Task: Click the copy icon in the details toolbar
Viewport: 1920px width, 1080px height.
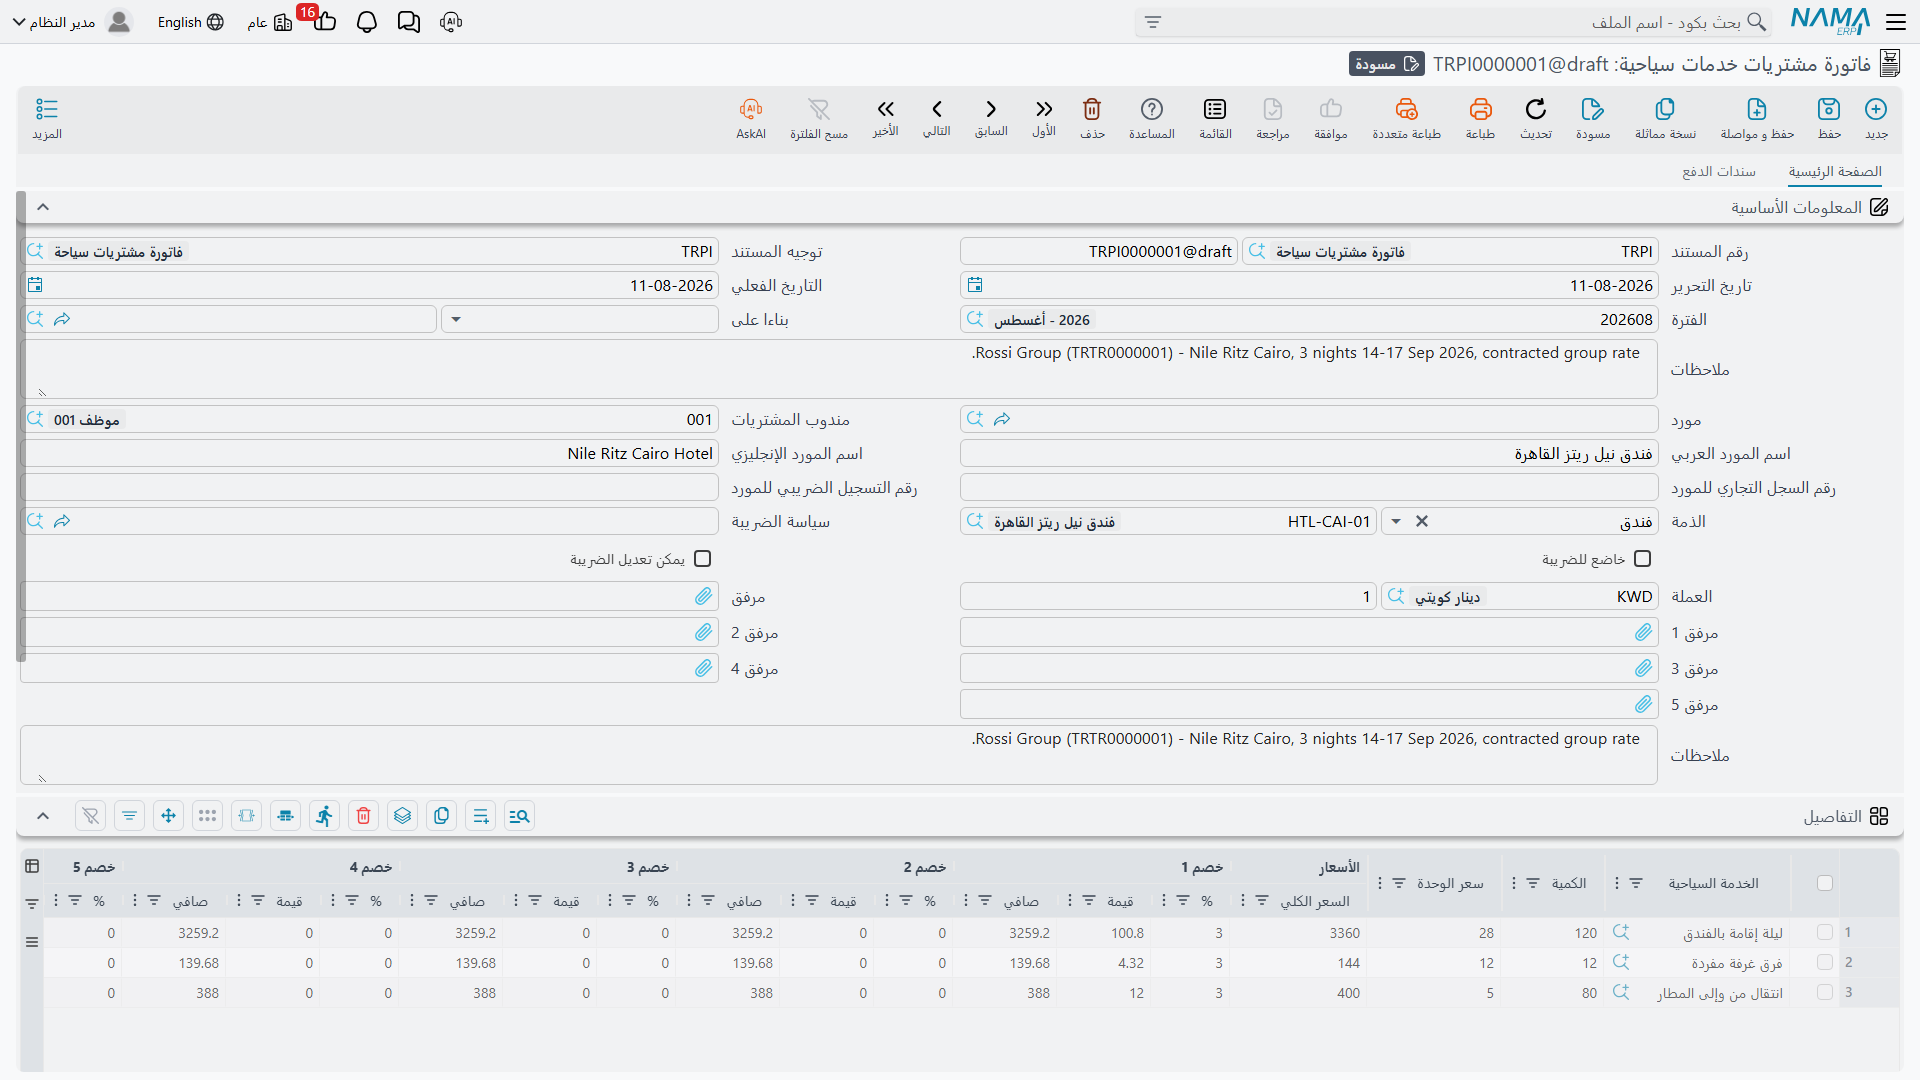Action: [442, 816]
